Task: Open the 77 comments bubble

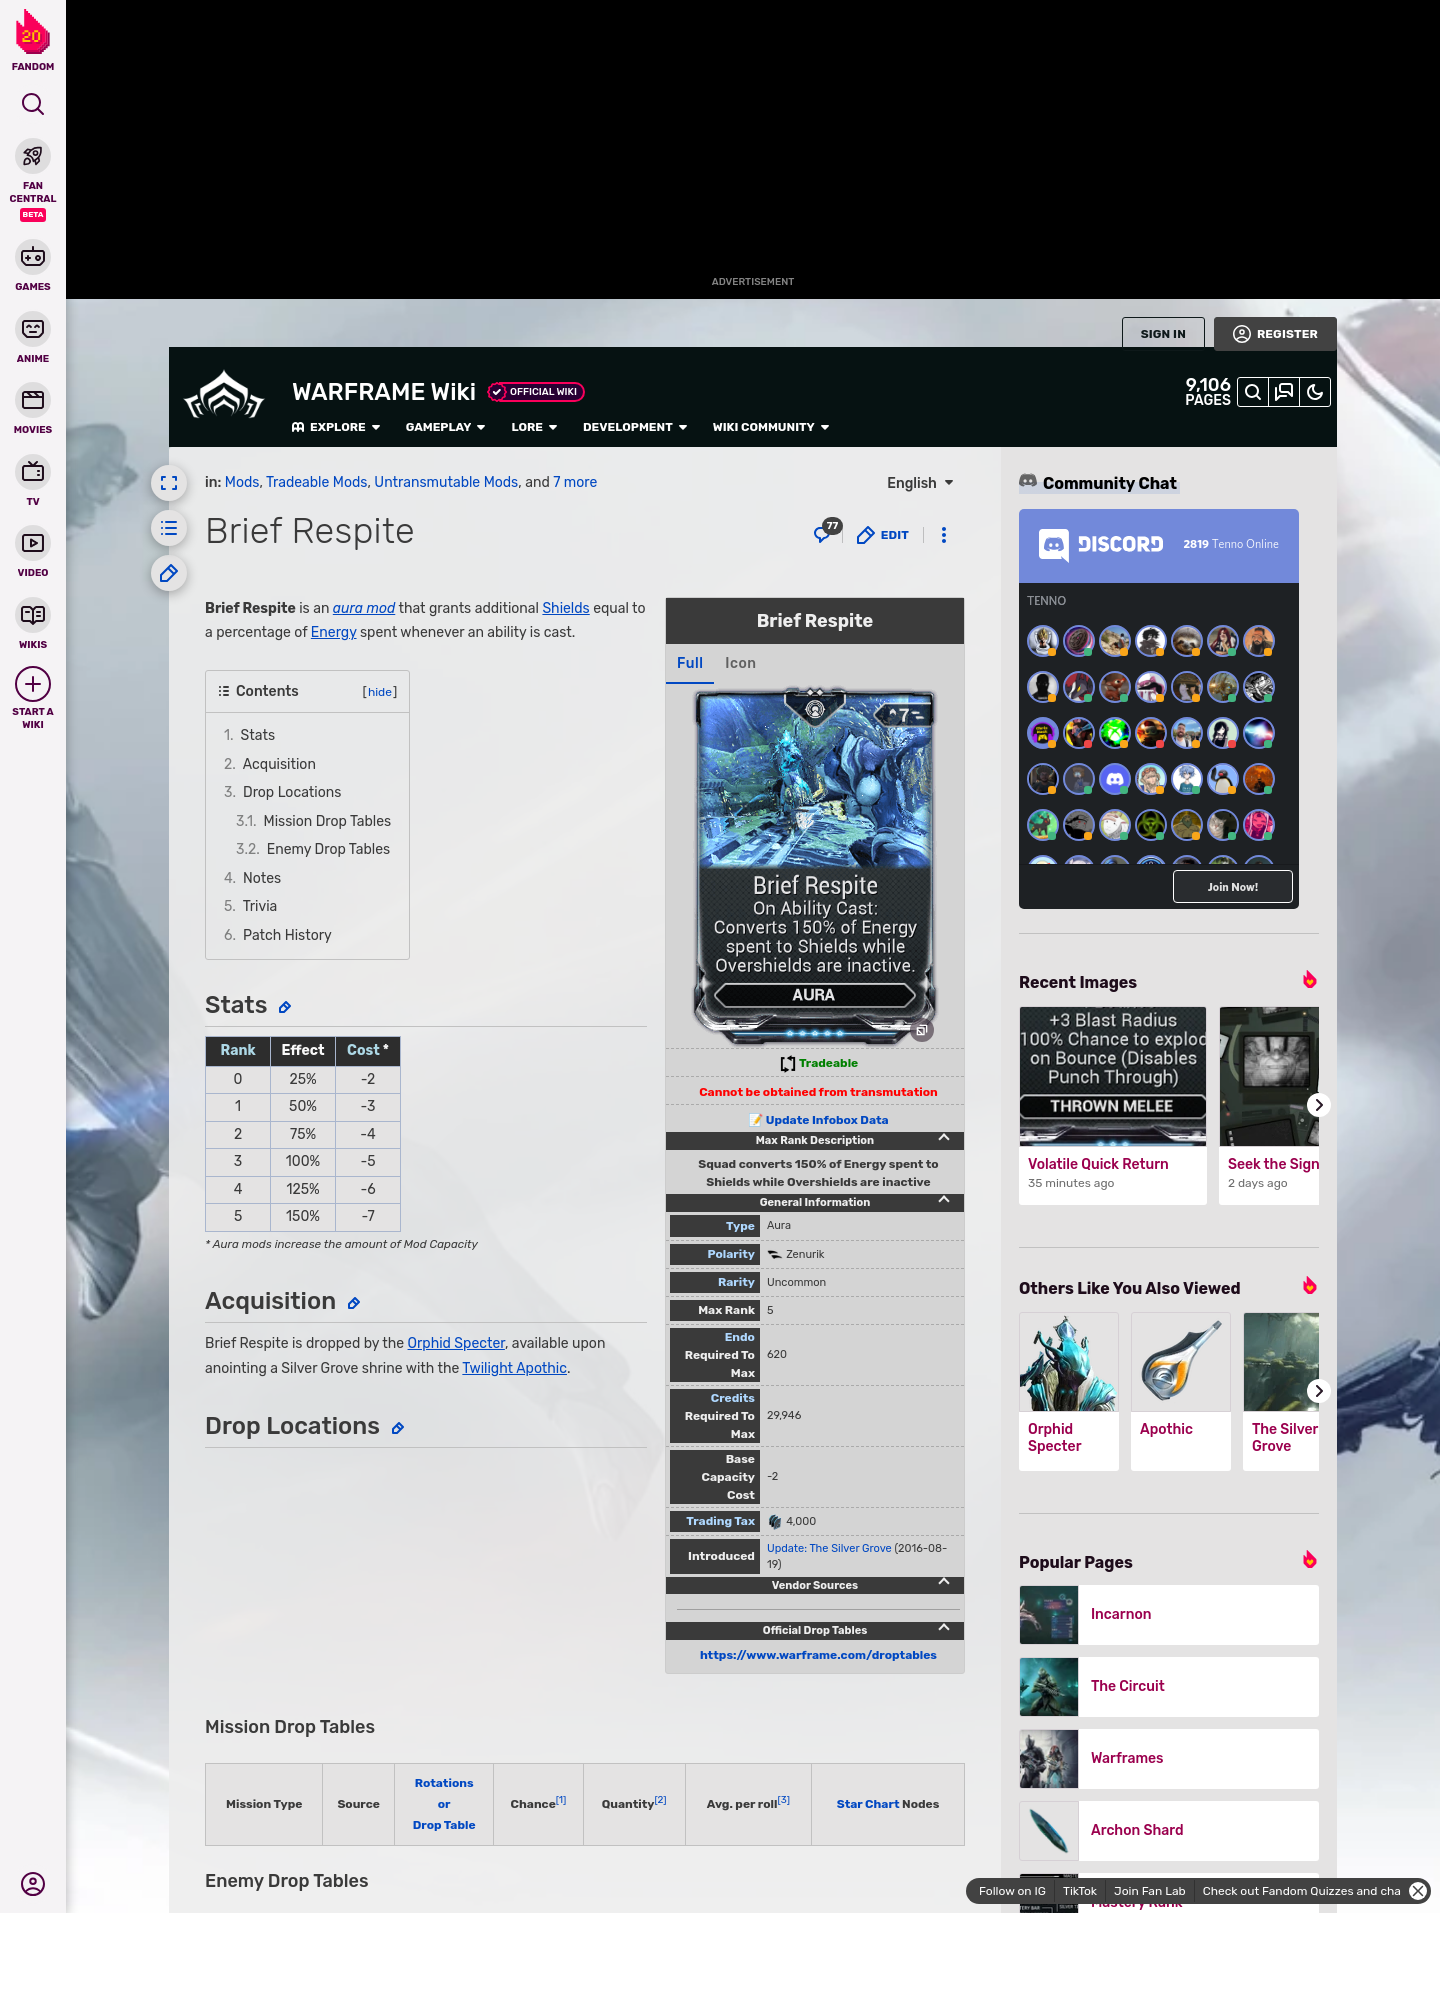Action: [827, 531]
